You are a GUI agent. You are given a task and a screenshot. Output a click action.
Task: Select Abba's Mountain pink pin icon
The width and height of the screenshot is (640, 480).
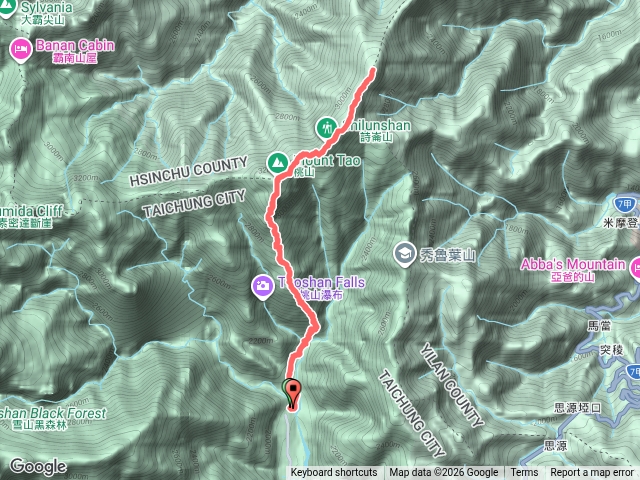[635, 268]
